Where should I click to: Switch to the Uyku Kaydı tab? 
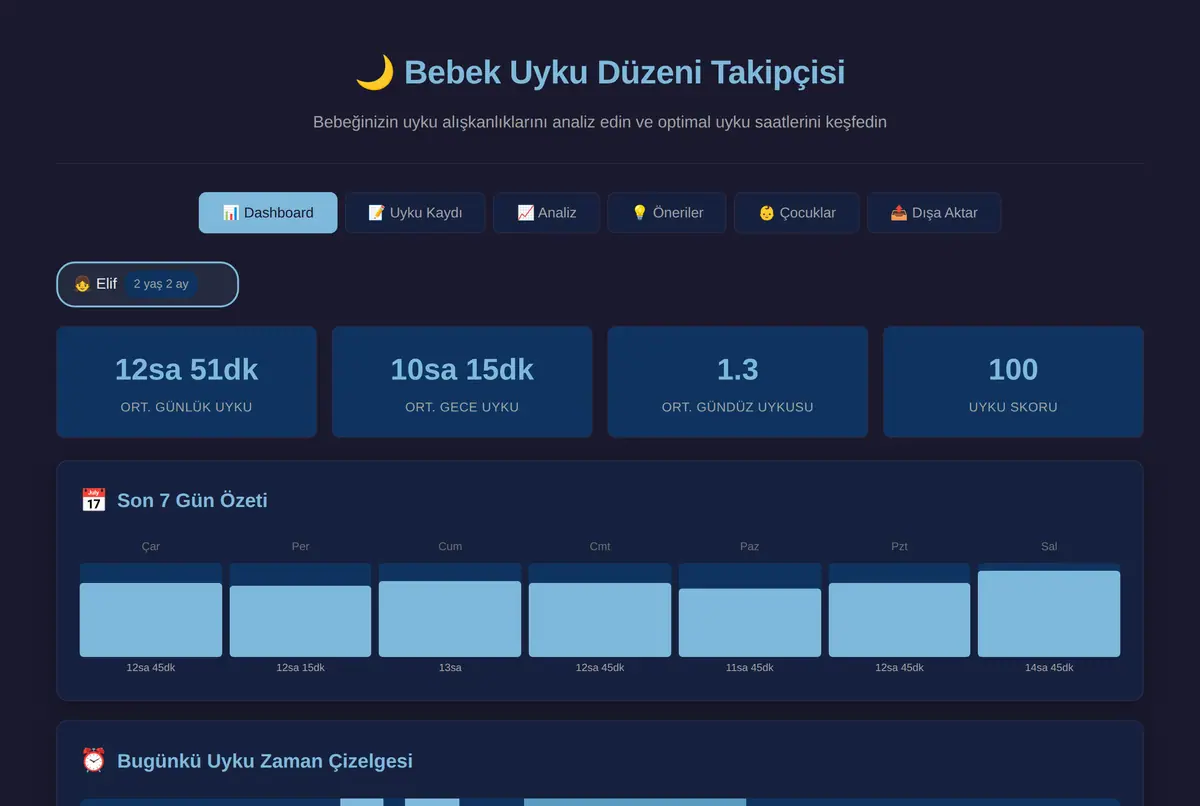[415, 212]
